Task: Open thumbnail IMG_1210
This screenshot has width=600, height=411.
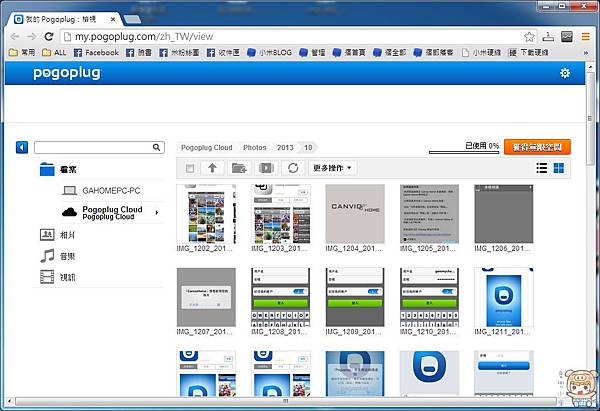Action: [x=429, y=297]
